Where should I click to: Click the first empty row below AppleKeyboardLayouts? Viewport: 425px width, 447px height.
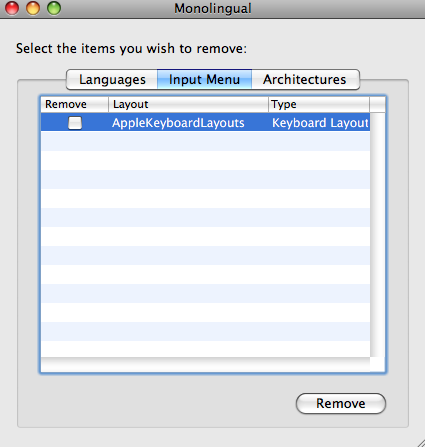pyautogui.click(x=205, y=141)
